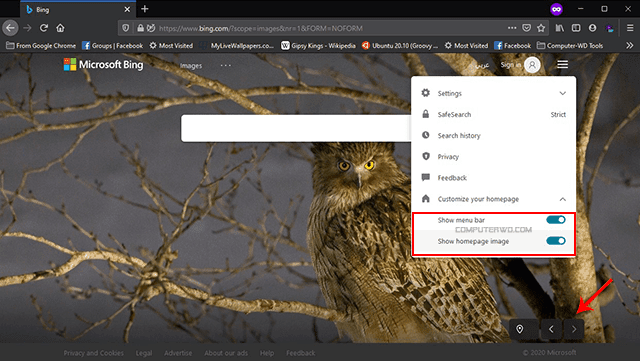
Task: Open the Legal footer link
Action: (x=144, y=353)
